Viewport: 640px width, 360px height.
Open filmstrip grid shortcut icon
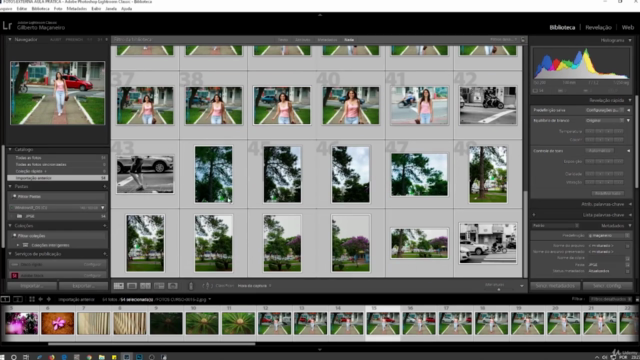point(32,299)
